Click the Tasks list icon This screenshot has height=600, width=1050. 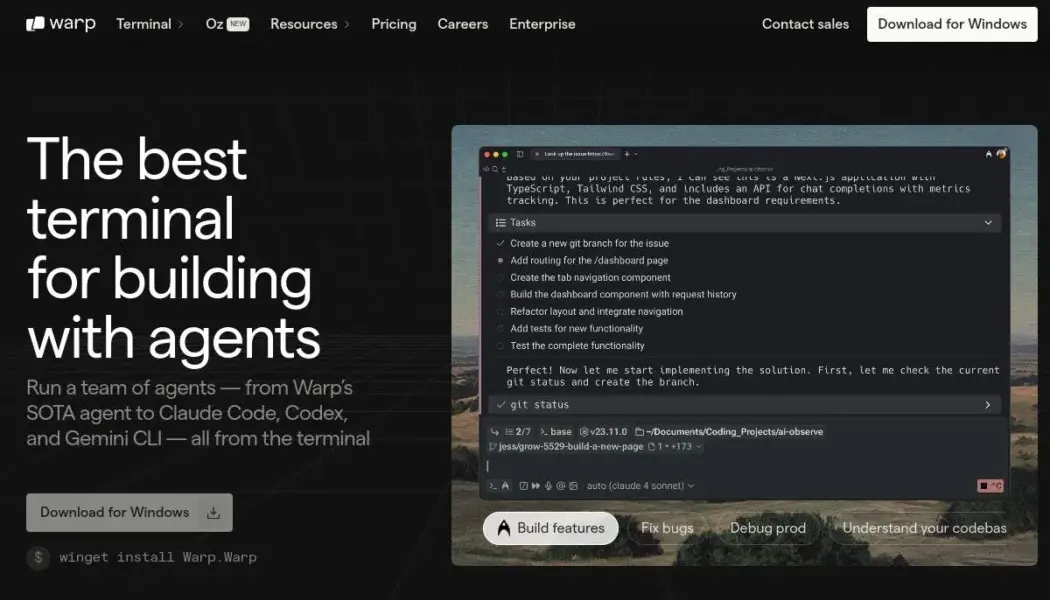click(x=500, y=222)
